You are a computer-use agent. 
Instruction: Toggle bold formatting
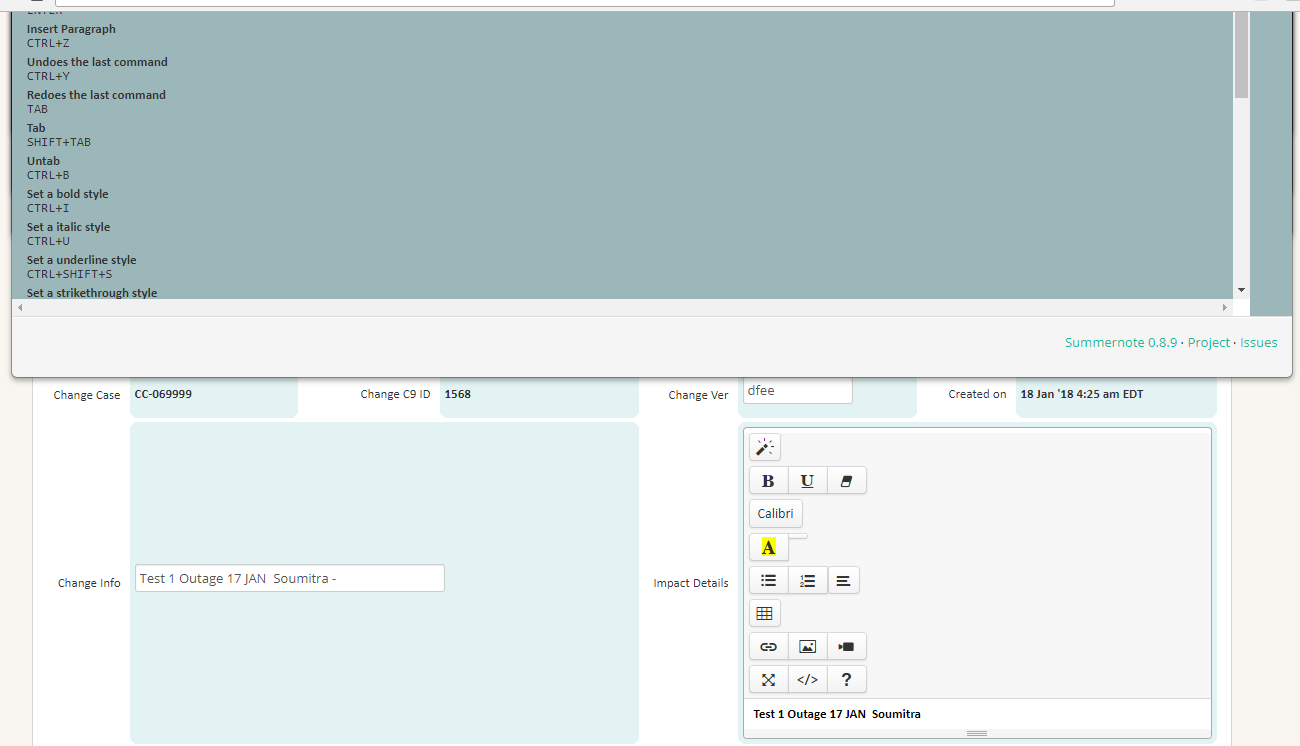tap(768, 480)
